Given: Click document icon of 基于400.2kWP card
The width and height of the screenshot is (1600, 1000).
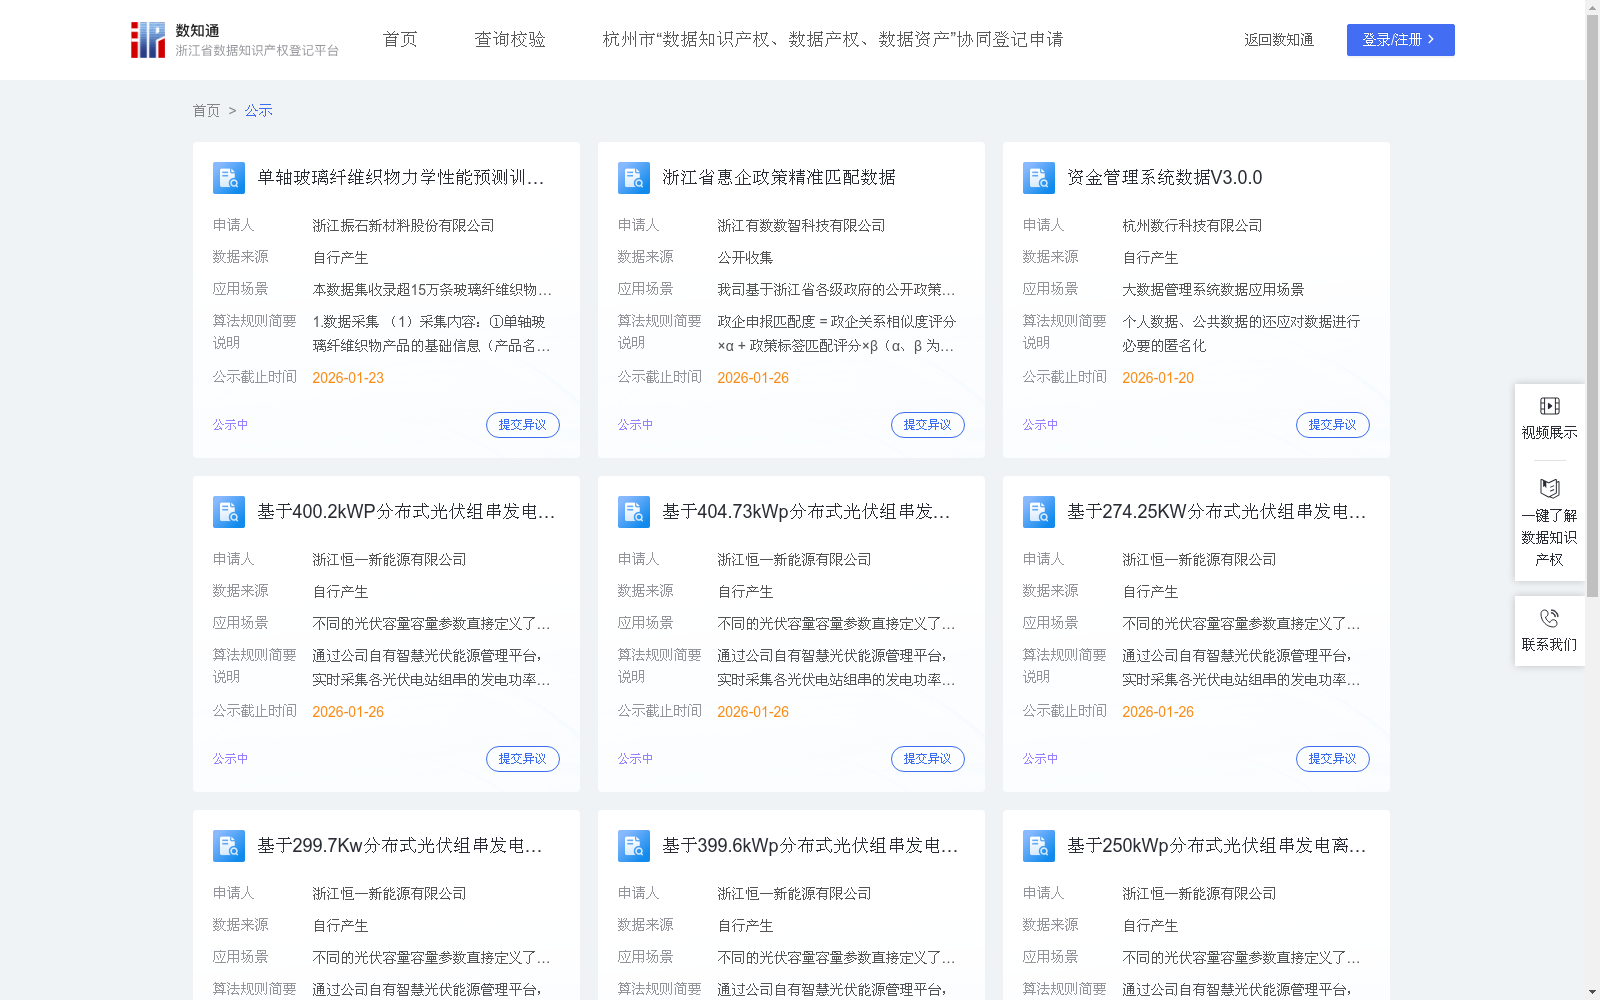Looking at the screenshot, I should [x=229, y=512].
